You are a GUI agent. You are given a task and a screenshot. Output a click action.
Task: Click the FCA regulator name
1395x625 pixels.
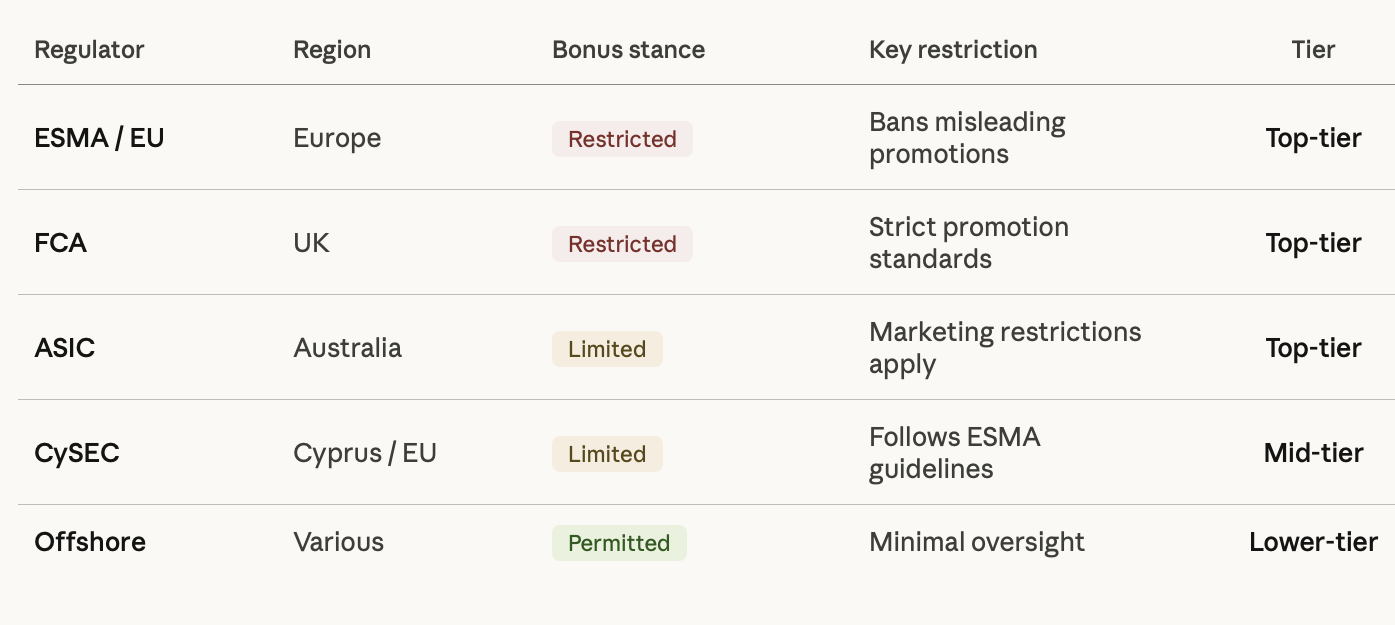(x=60, y=243)
